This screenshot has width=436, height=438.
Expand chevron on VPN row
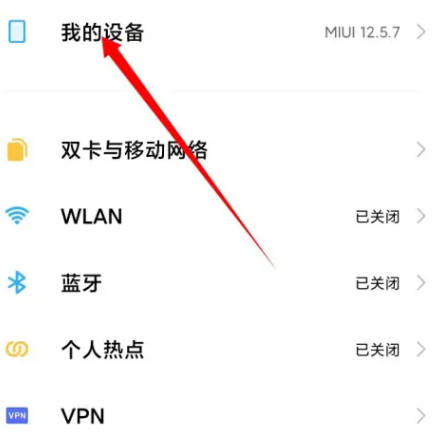[421, 416]
